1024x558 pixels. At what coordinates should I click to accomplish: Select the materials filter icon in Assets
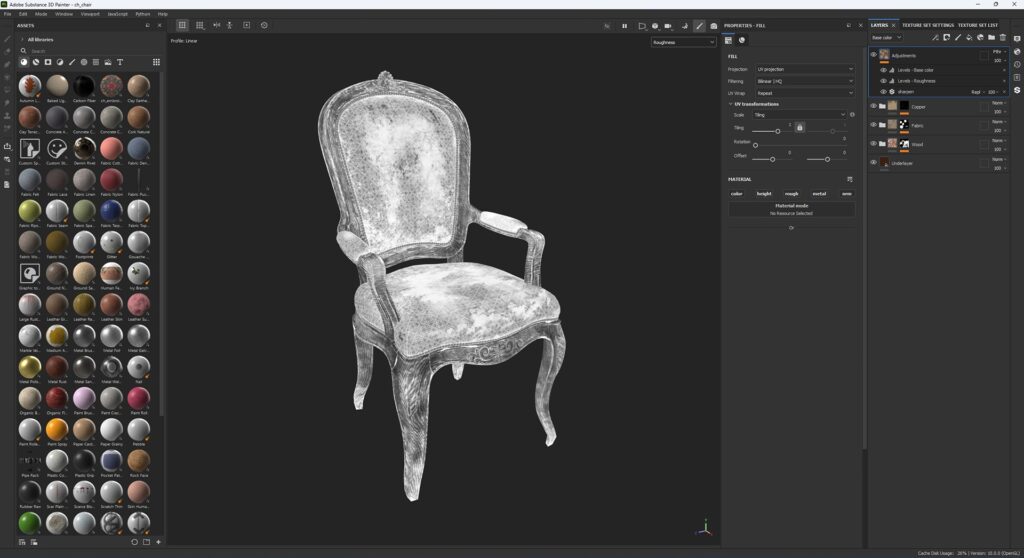pyautogui.click(x=24, y=62)
